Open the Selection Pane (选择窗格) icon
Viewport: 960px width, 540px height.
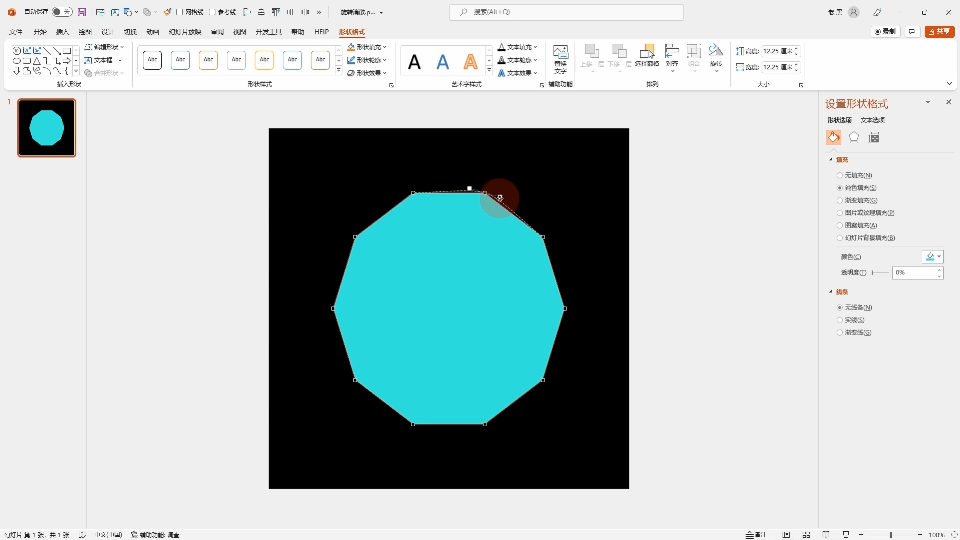[x=646, y=55]
